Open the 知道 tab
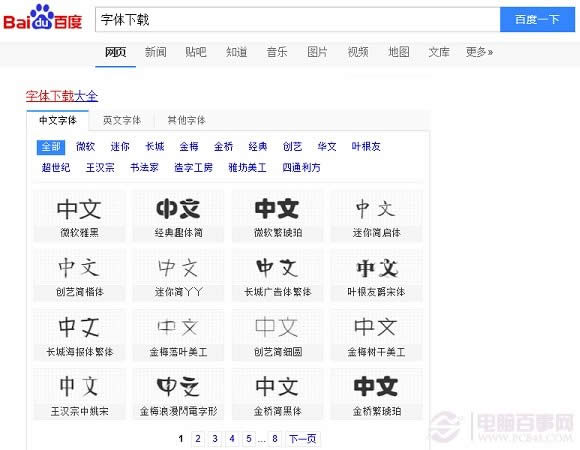 [236, 52]
